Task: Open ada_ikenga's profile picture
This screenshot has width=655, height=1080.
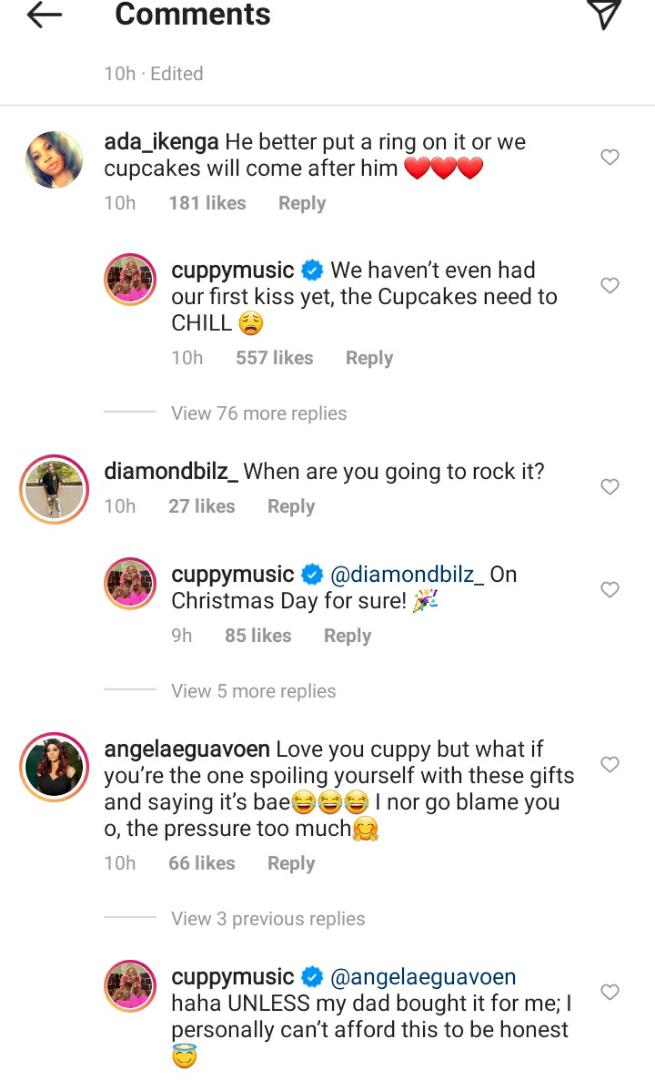Action: coord(52,159)
